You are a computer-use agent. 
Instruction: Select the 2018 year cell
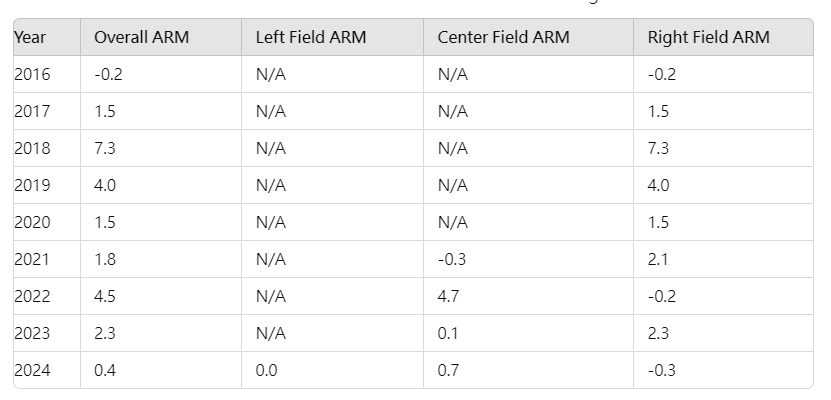coord(32,149)
